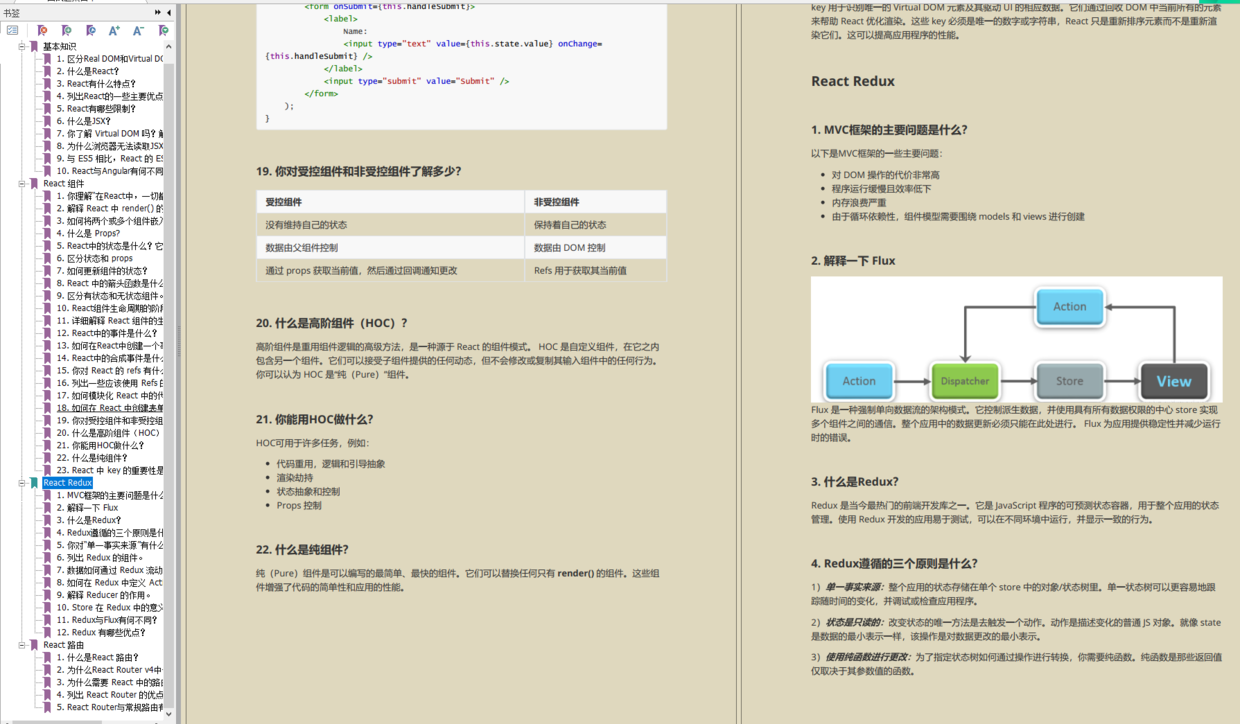Collapse the React Redux tree node
The image size is (1240, 724).
pyautogui.click(x=22, y=482)
